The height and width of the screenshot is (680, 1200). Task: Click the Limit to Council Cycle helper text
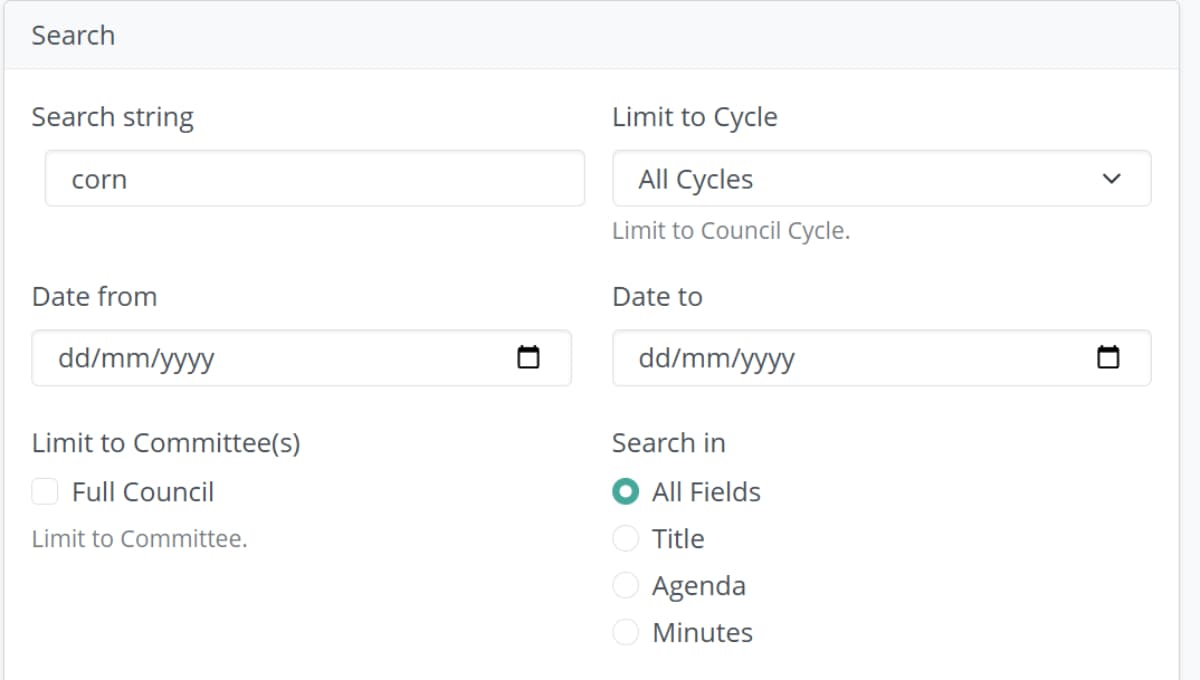tap(730, 230)
